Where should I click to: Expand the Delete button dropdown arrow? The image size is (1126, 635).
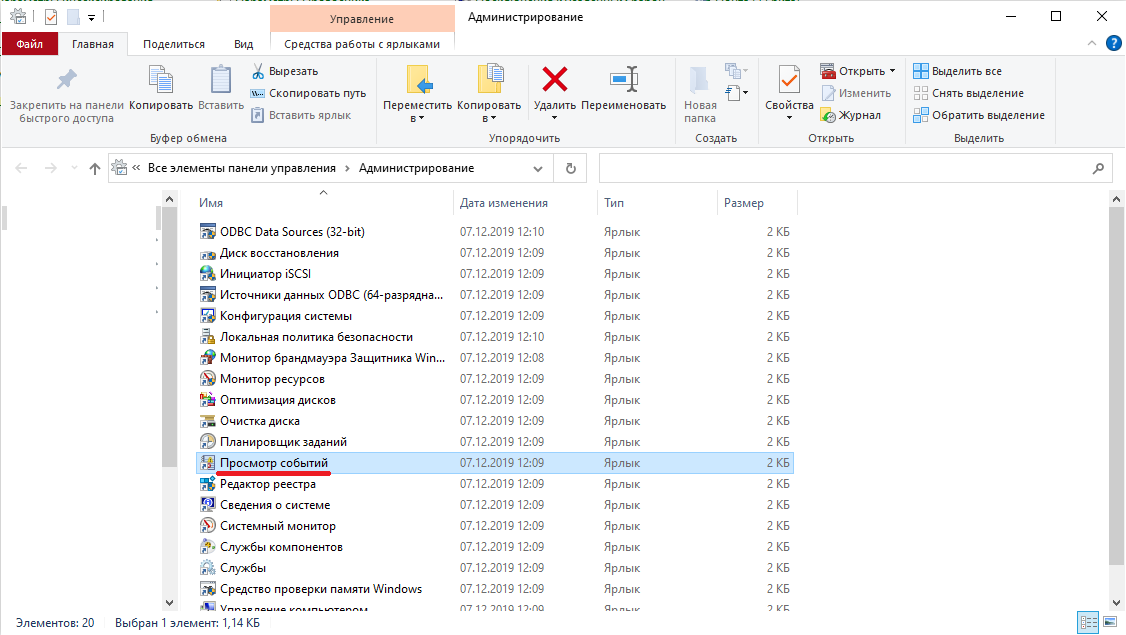pyautogui.click(x=554, y=118)
